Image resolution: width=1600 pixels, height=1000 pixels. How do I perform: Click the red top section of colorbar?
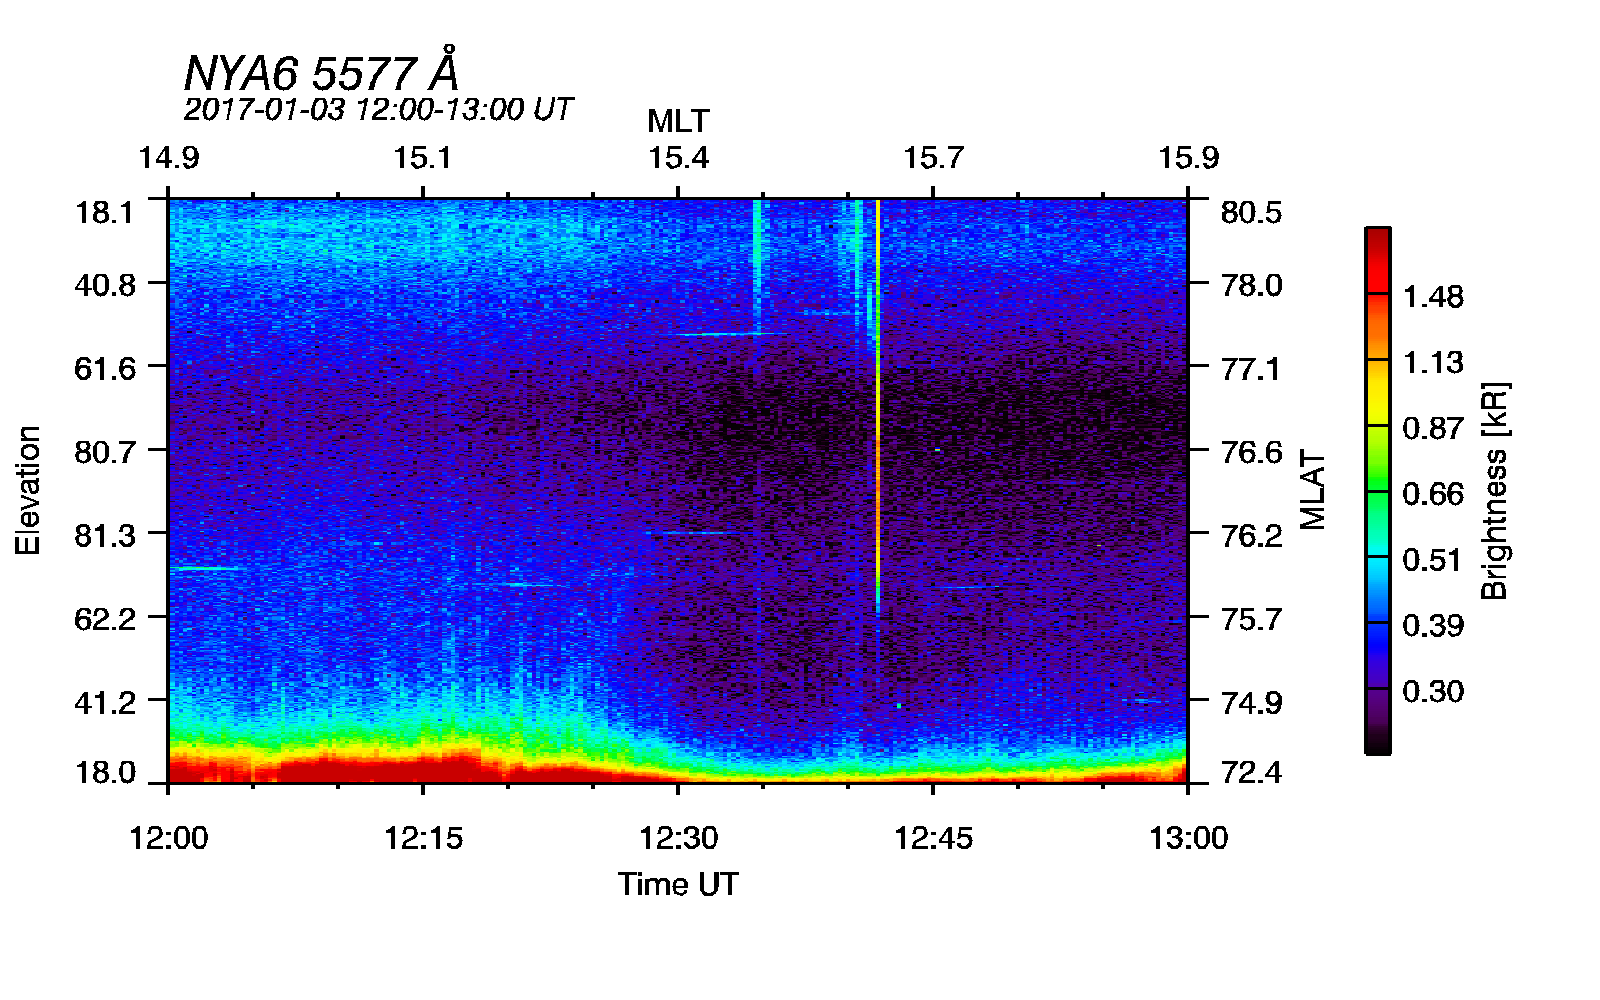click(x=1378, y=260)
